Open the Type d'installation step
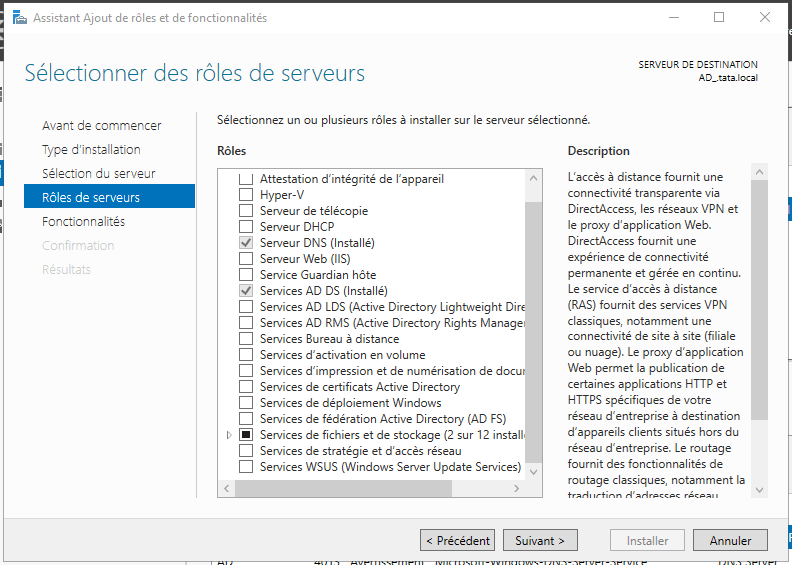 (91, 149)
